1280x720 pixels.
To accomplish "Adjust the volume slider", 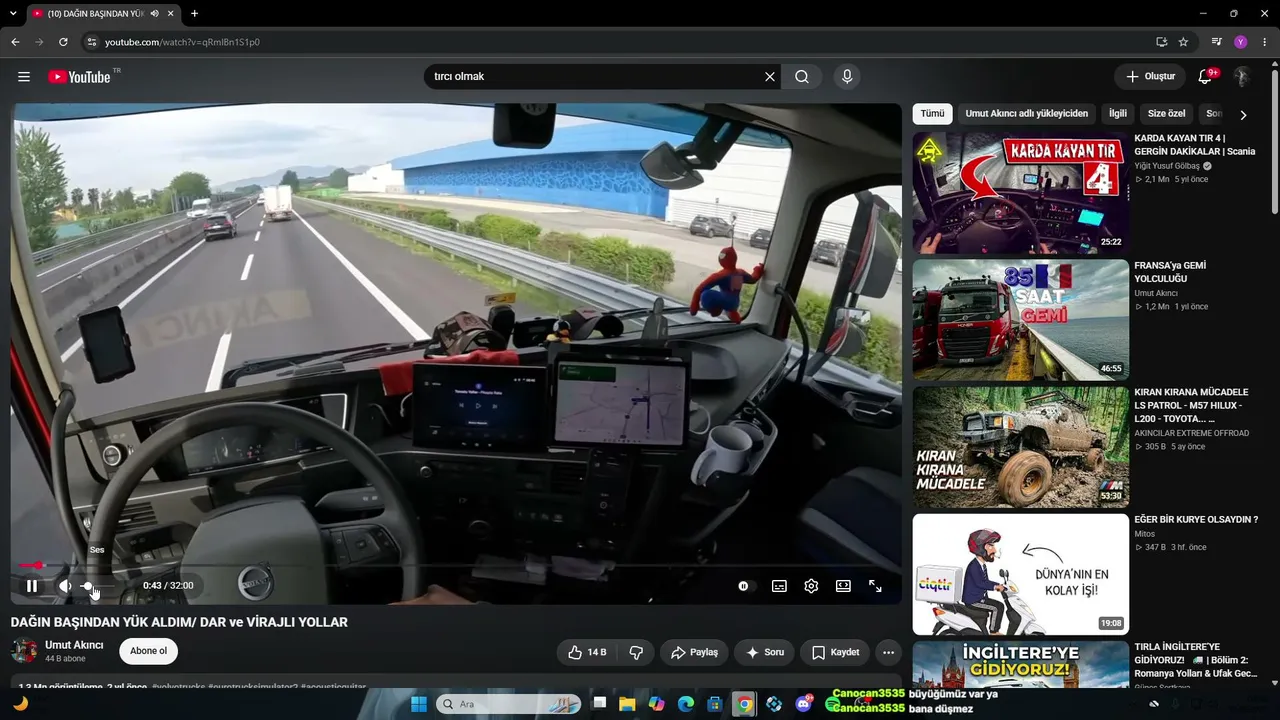I will click(98, 586).
